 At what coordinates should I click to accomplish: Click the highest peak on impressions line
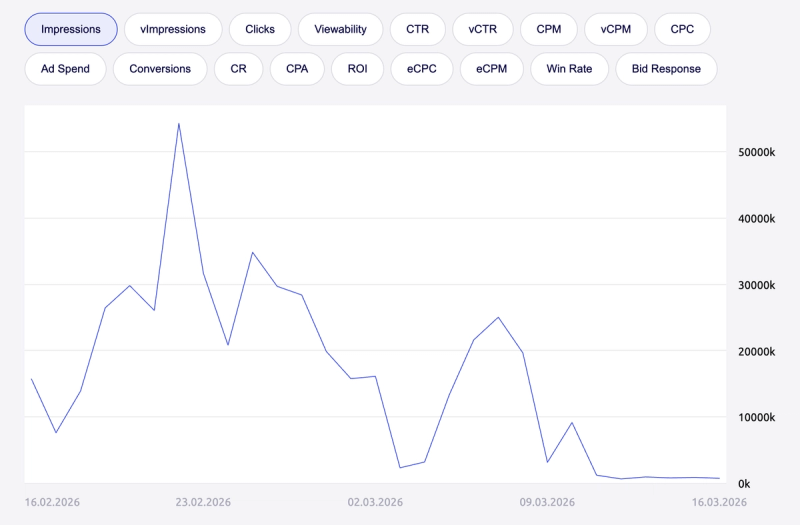coord(179,124)
